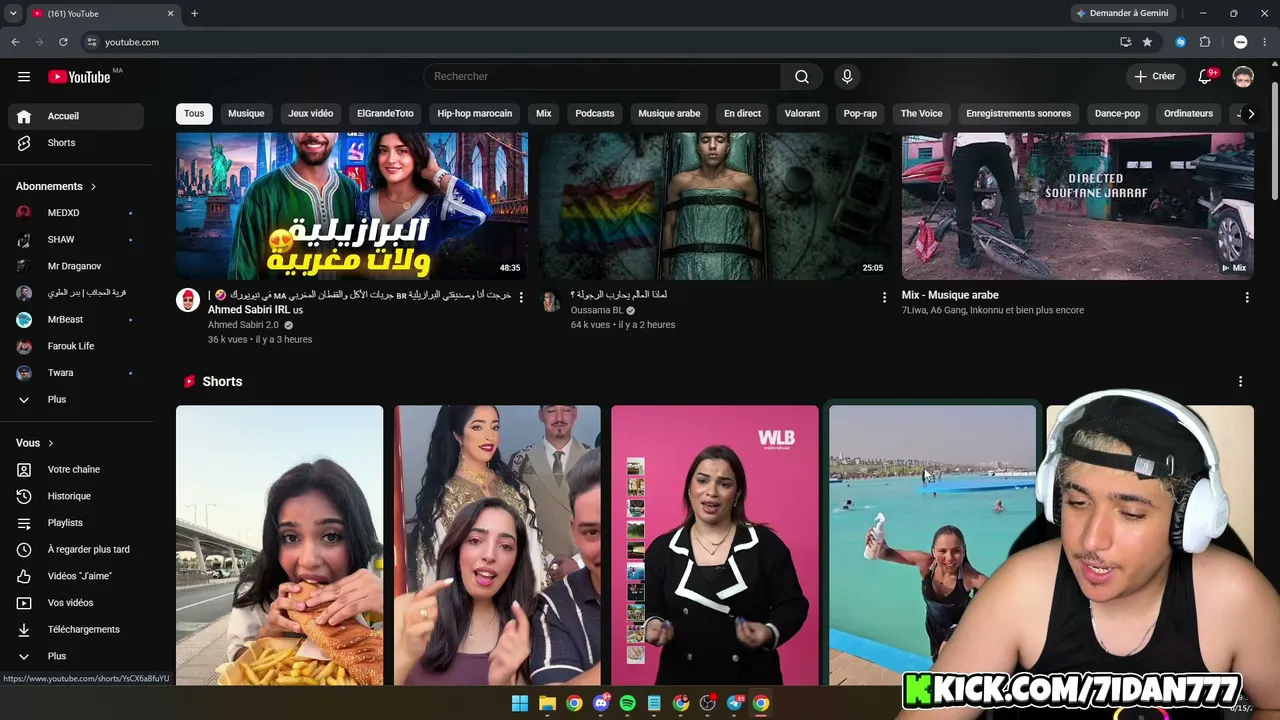Select the Hip-hop marocain chip
Image resolution: width=1280 pixels, height=720 pixels.
click(475, 114)
